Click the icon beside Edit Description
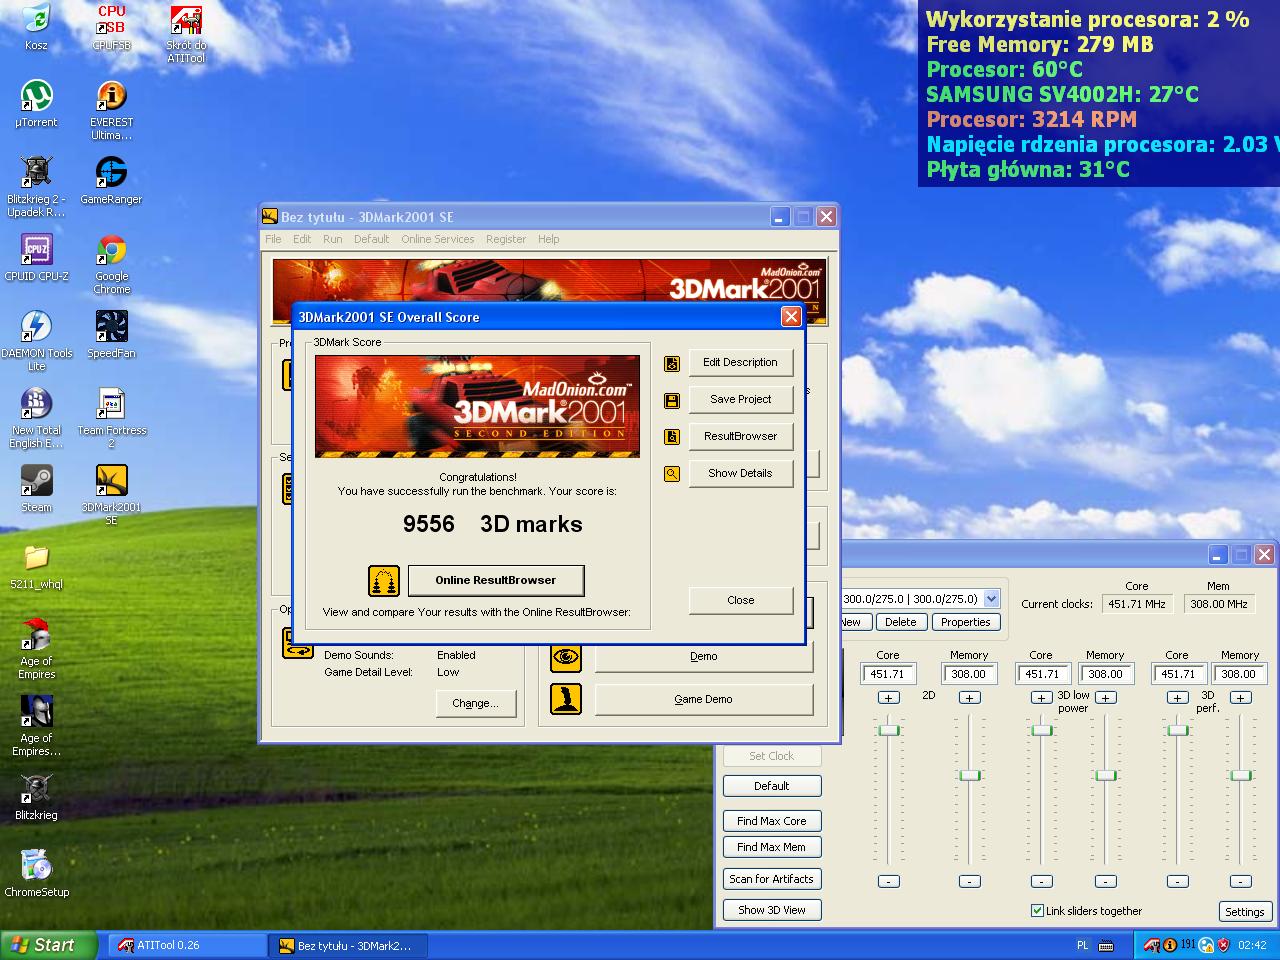Screen dimensions: 1280x960 pyautogui.click(x=672, y=363)
